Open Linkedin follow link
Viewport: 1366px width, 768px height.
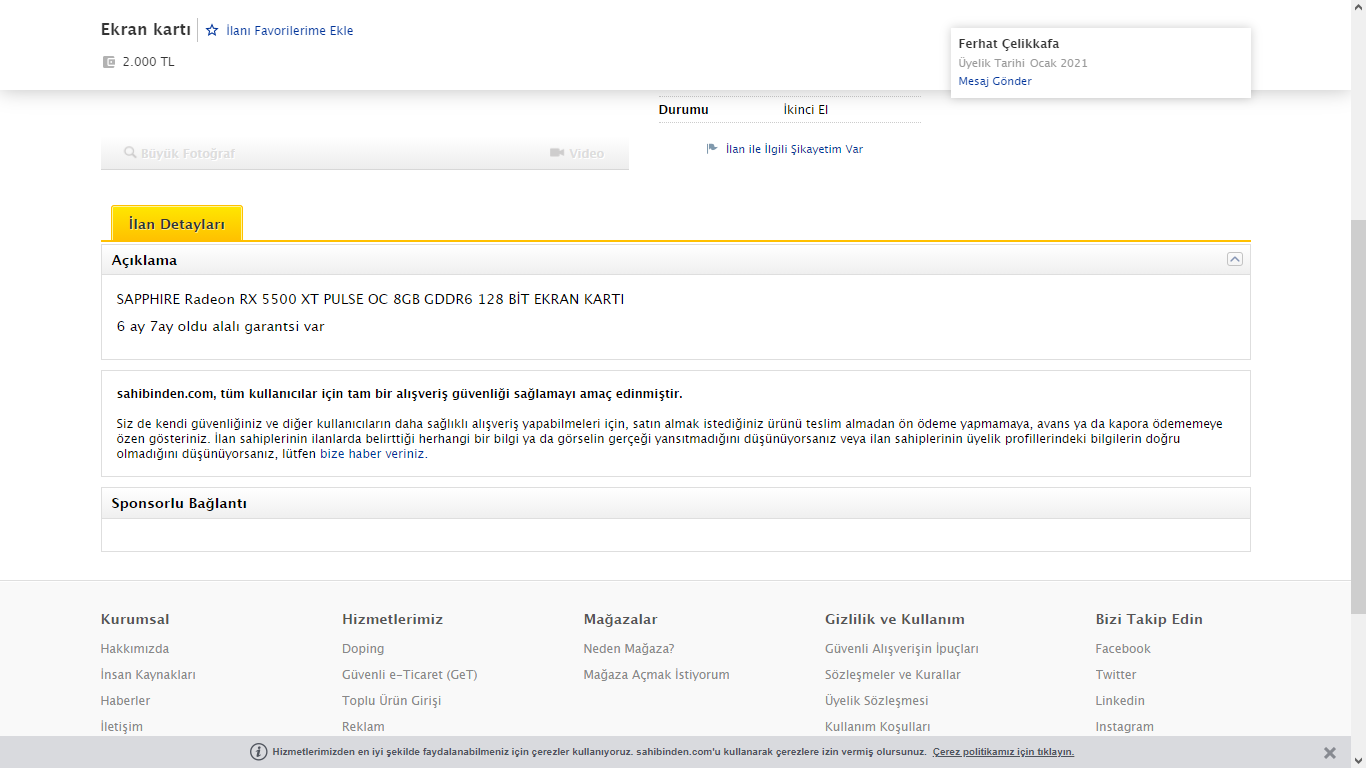(1120, 701)
